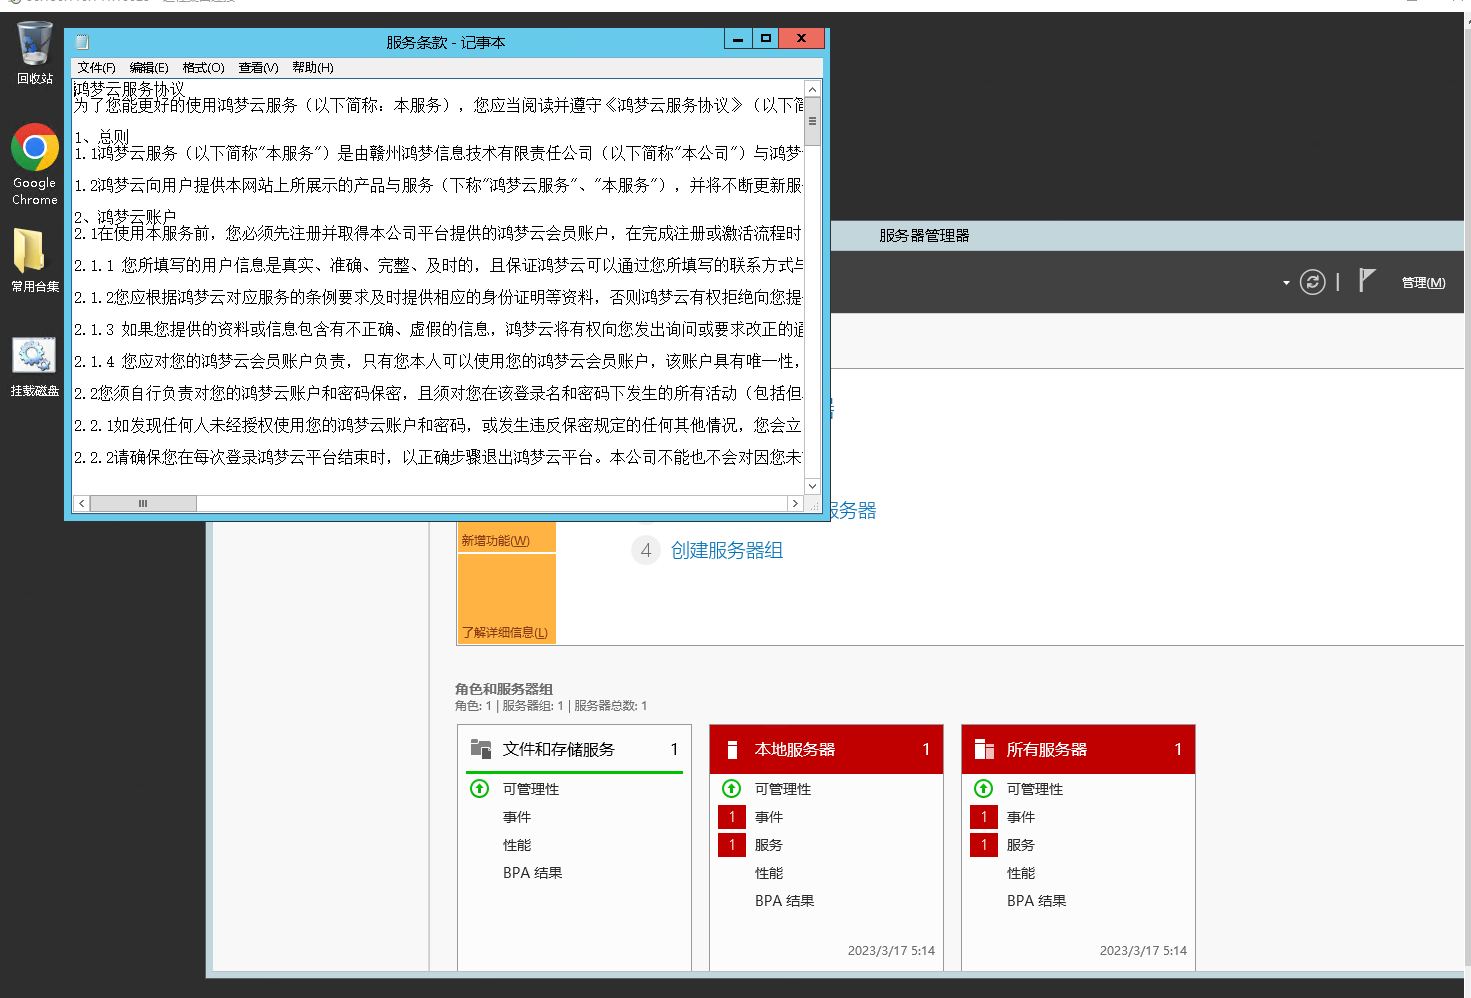
Task: Click the '1、总则' heading in Notepad
Action: tap(101, 137)
